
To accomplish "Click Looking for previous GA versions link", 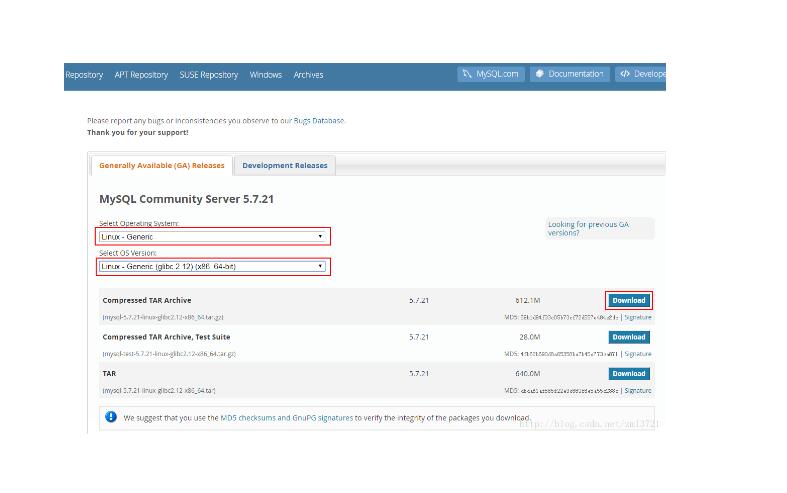I will (x=588, y=228).
